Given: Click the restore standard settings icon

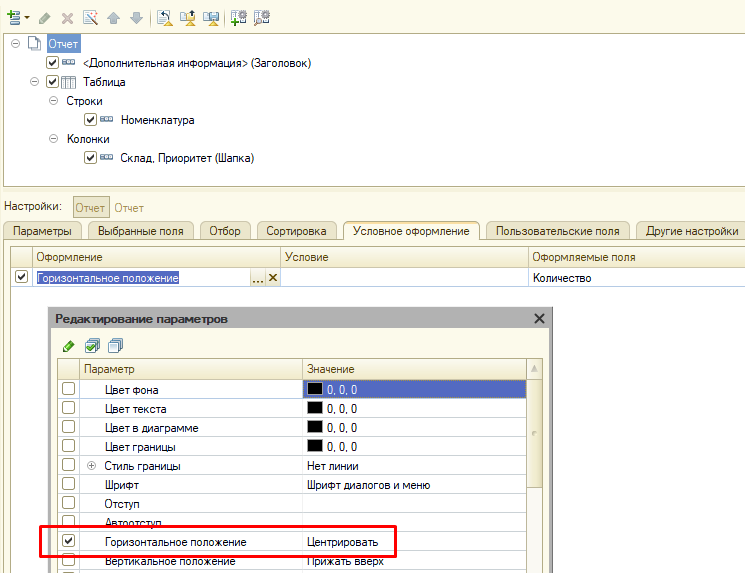Looking at the screenshot, I should tap(165, 18).
